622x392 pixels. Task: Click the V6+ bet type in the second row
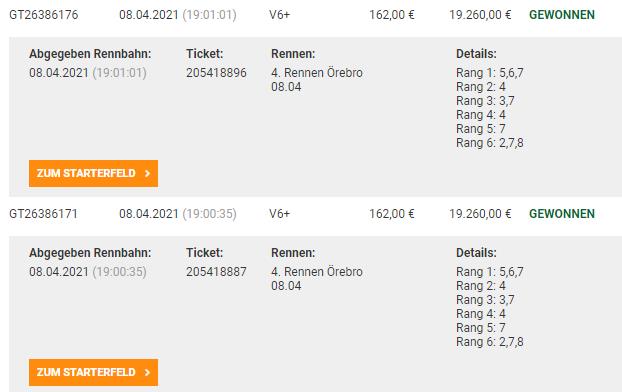[x=279, y=214]
